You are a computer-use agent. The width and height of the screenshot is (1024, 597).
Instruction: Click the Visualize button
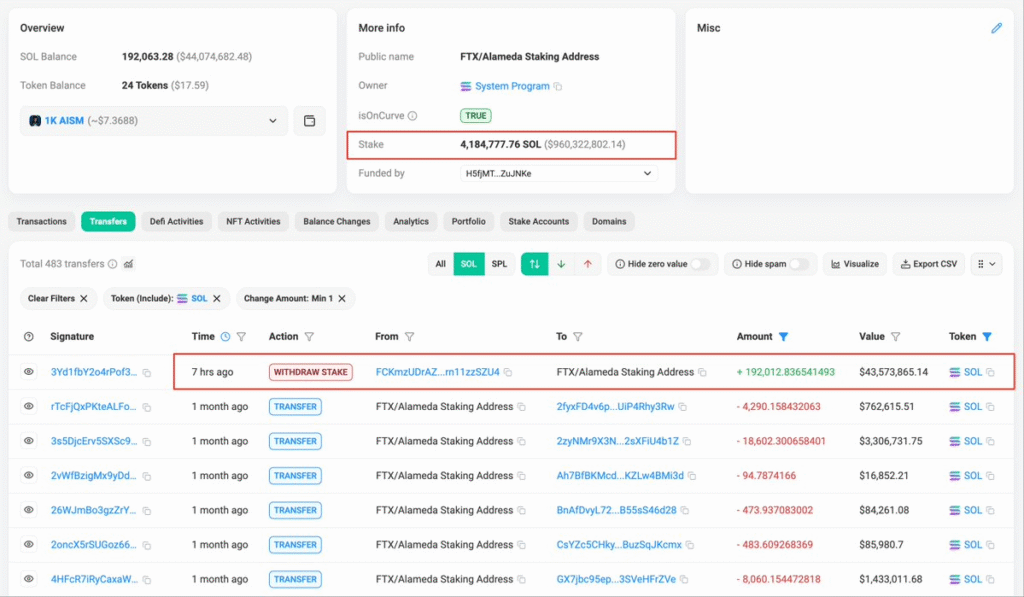(x=855, y=264)
